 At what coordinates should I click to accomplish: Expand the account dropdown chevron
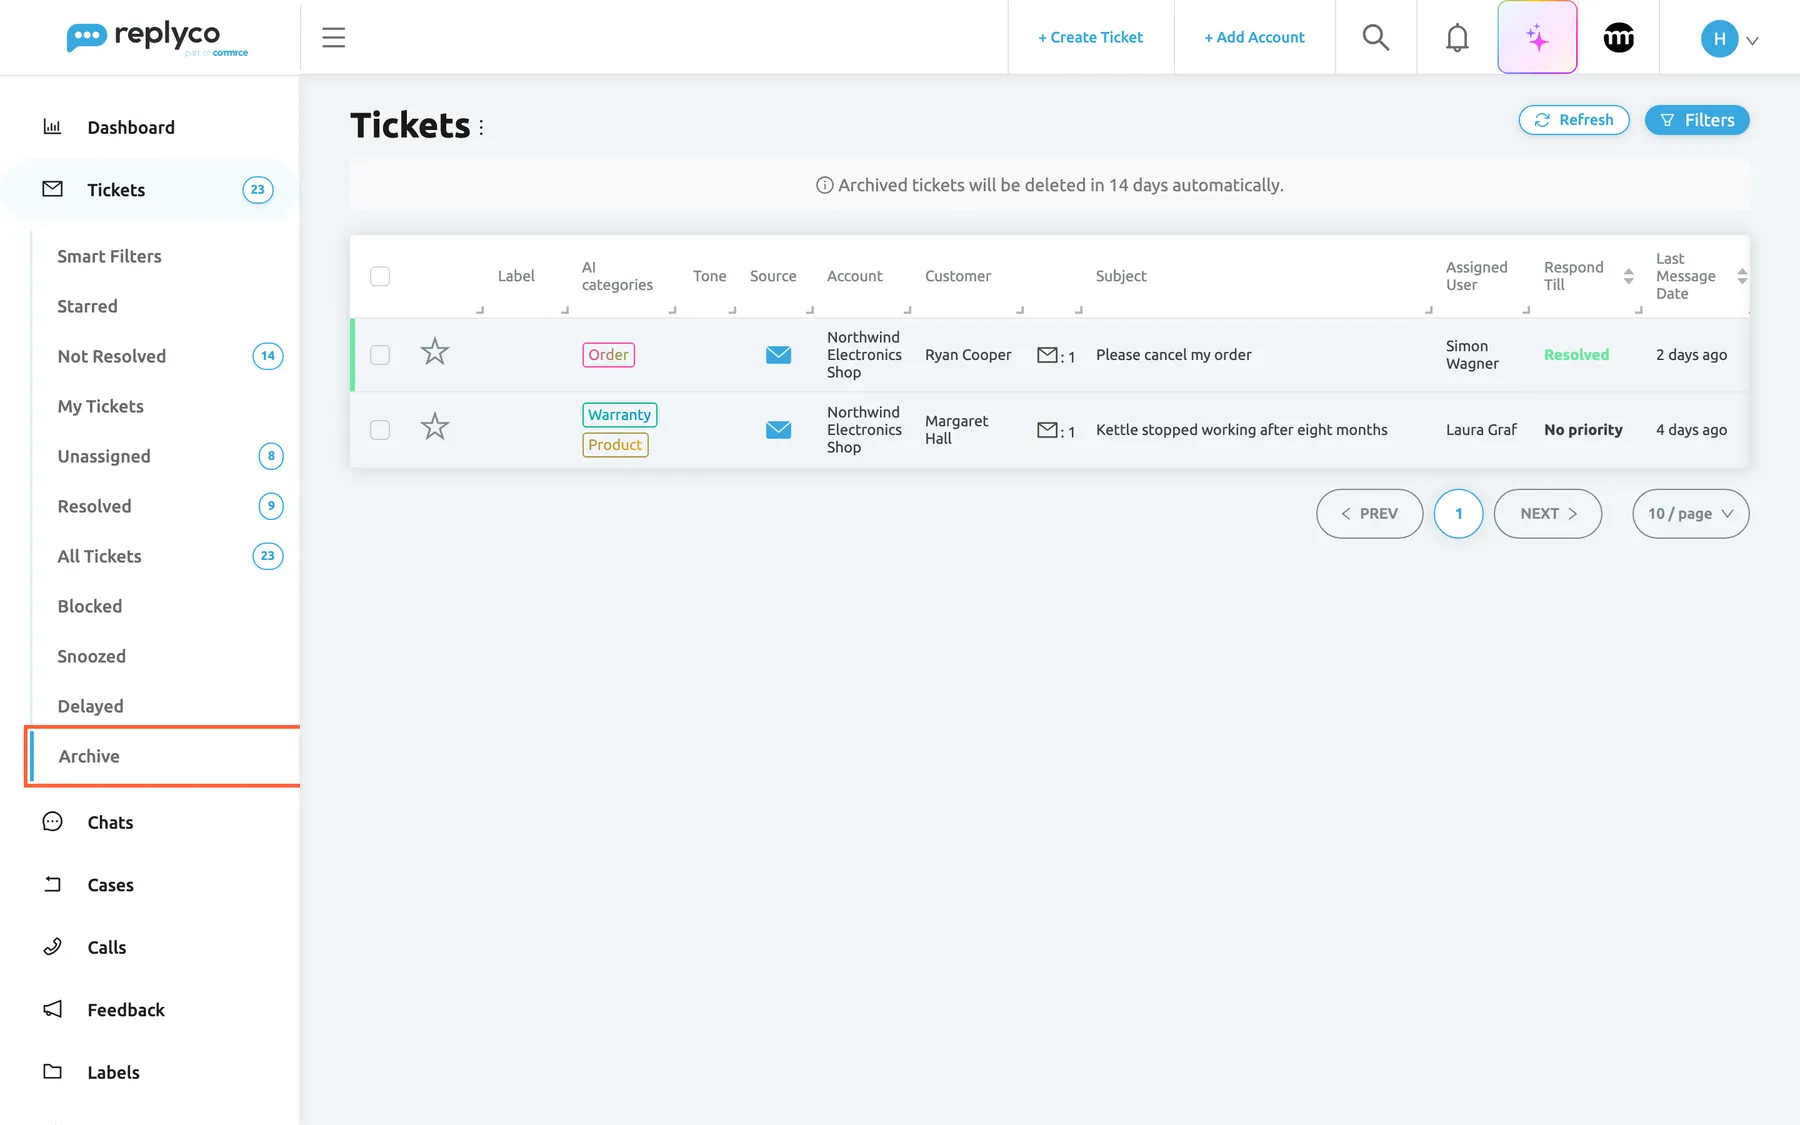tap(1753, 41)
